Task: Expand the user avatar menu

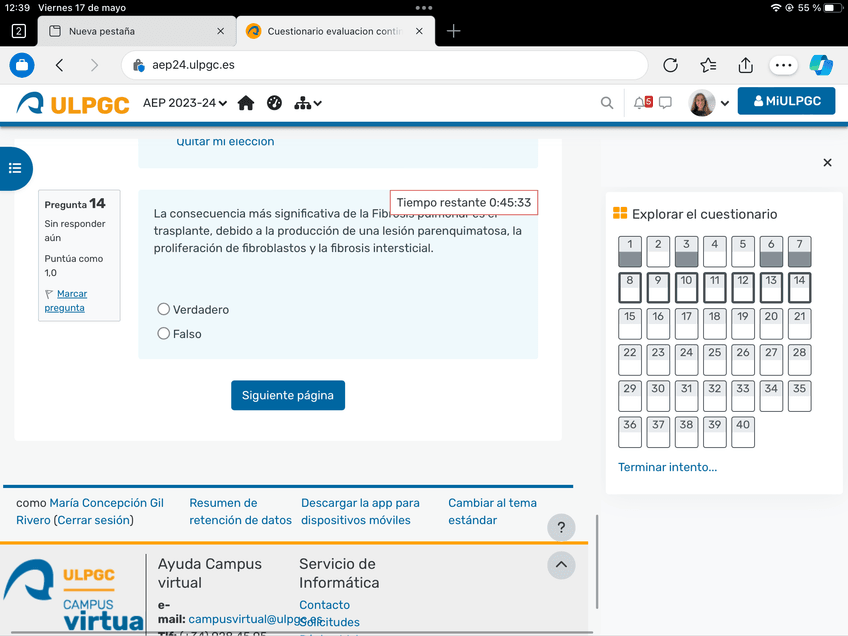Action: (x=709, y=103)
